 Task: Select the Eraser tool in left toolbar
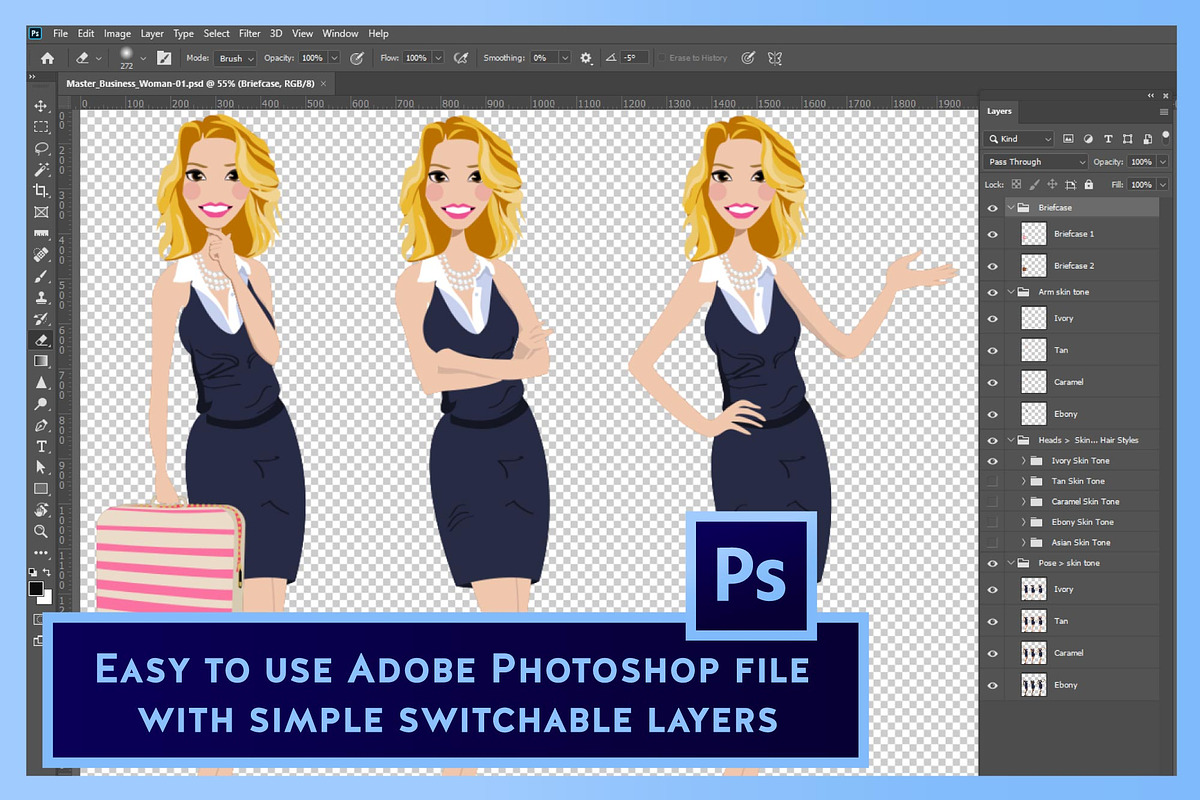pos(41,340)
